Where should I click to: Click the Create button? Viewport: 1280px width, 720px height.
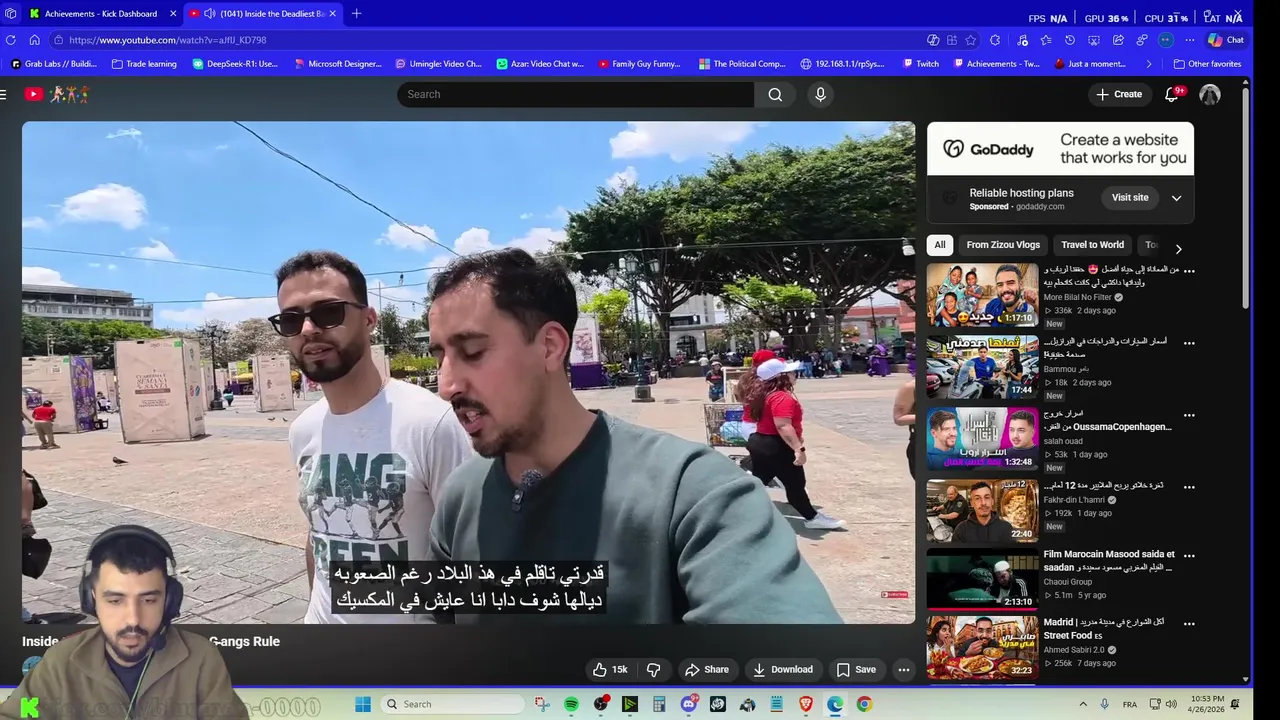coord(1119,94)
